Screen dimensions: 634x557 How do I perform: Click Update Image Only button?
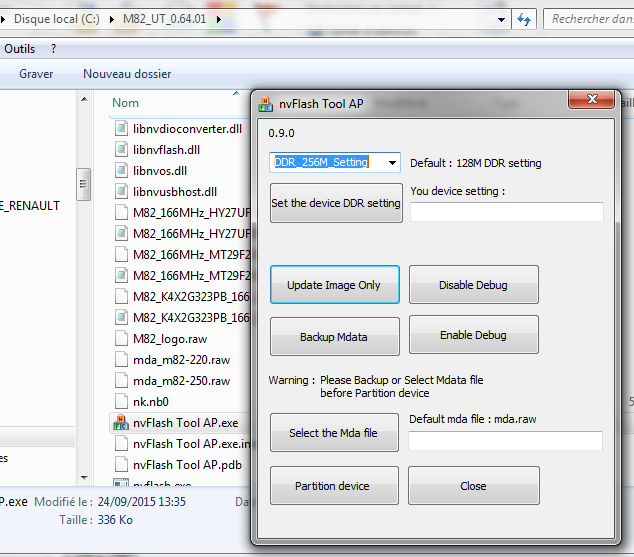[x=334, y=285]
